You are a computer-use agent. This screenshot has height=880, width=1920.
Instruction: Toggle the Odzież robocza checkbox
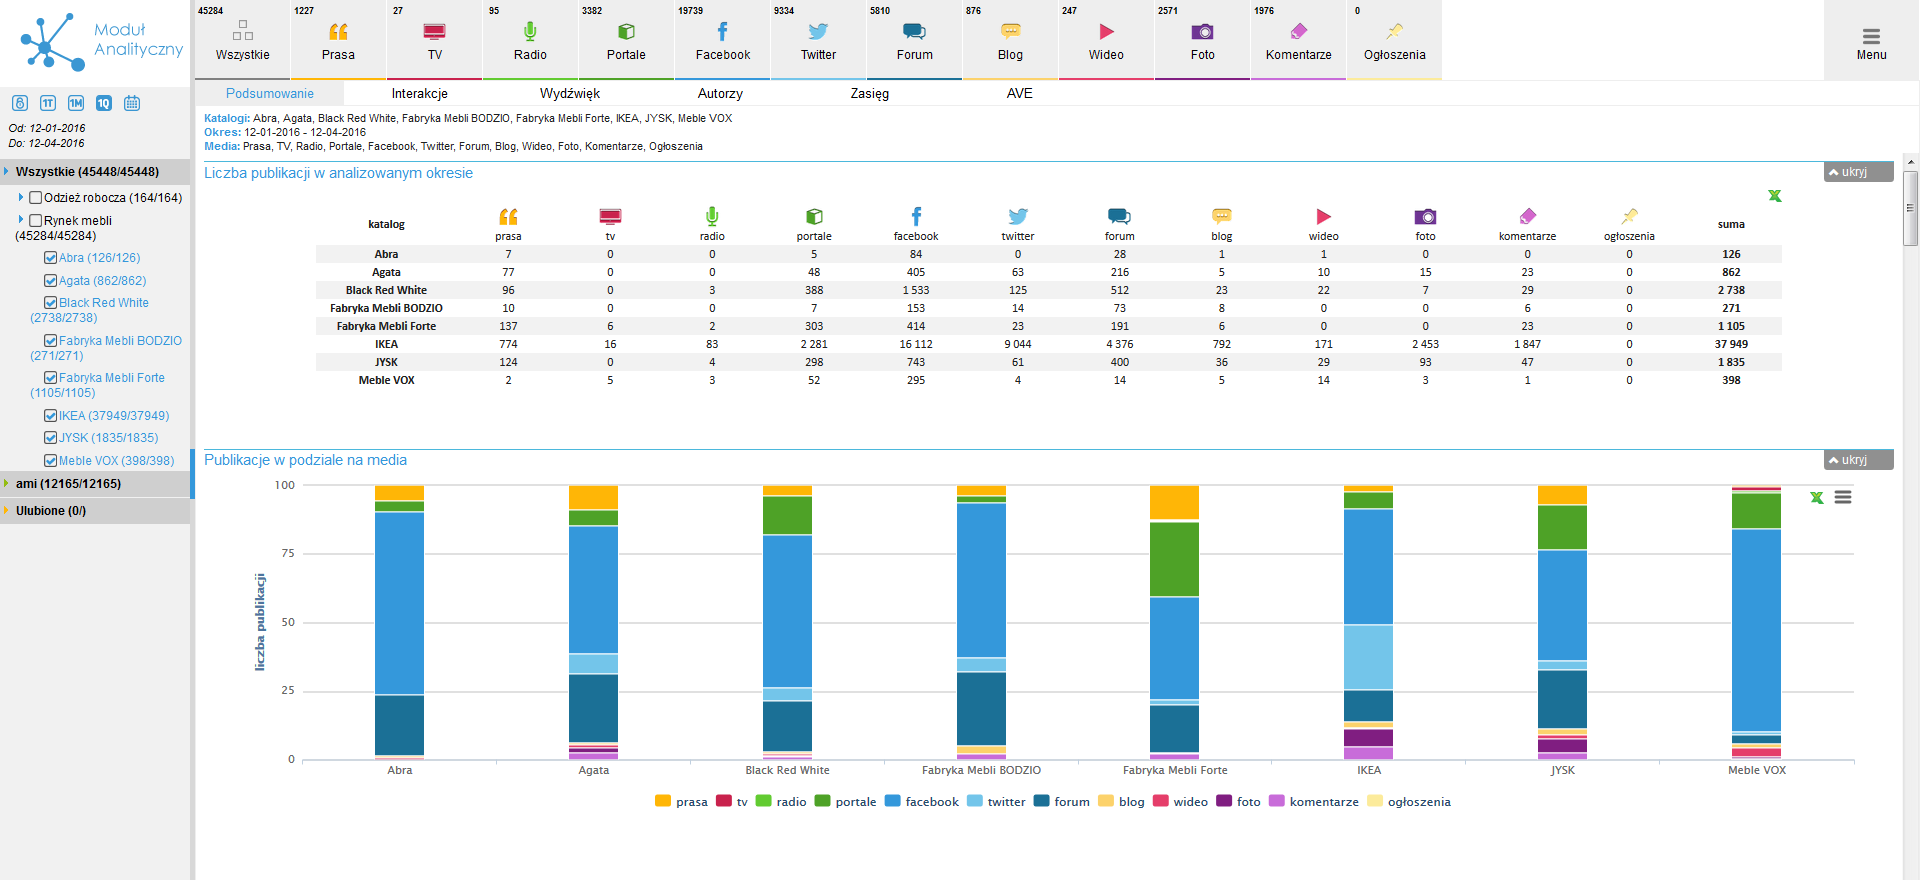(35, 198)
